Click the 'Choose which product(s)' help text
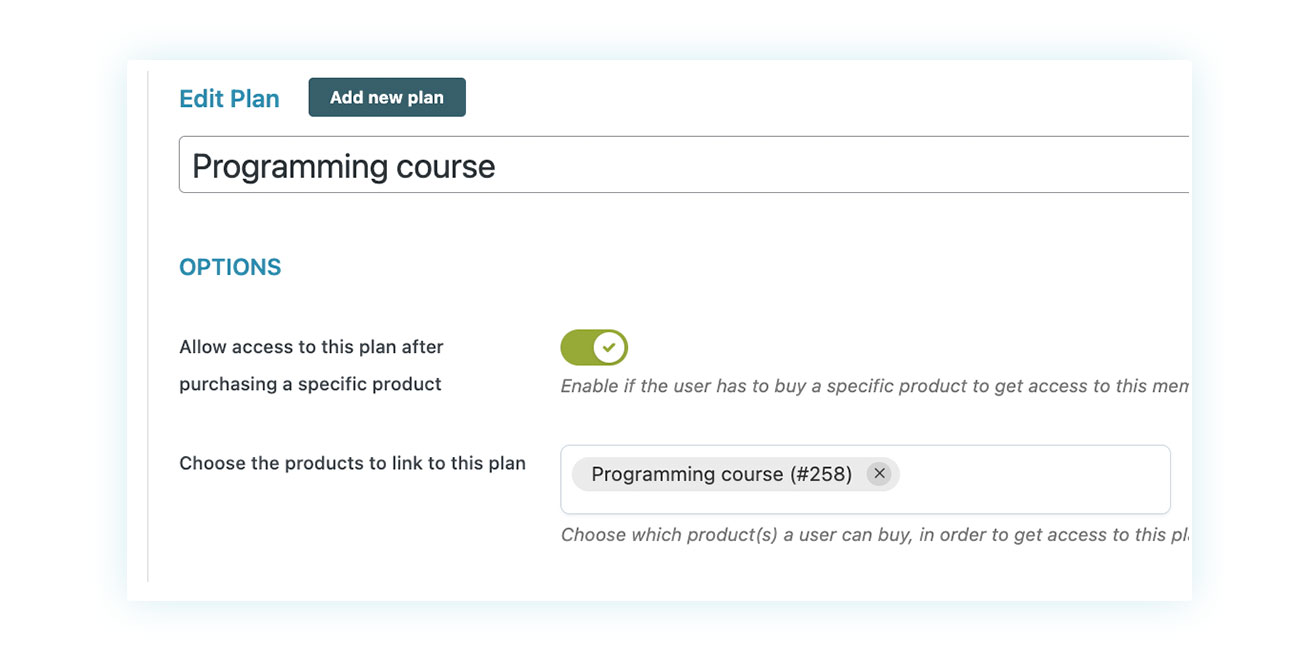This screenshot has width=1300, height=660. pos(875,535)
